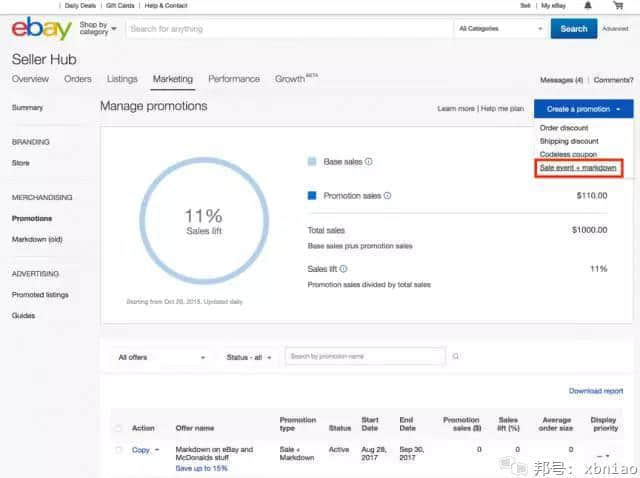Open the notifications bell icon

588,6
